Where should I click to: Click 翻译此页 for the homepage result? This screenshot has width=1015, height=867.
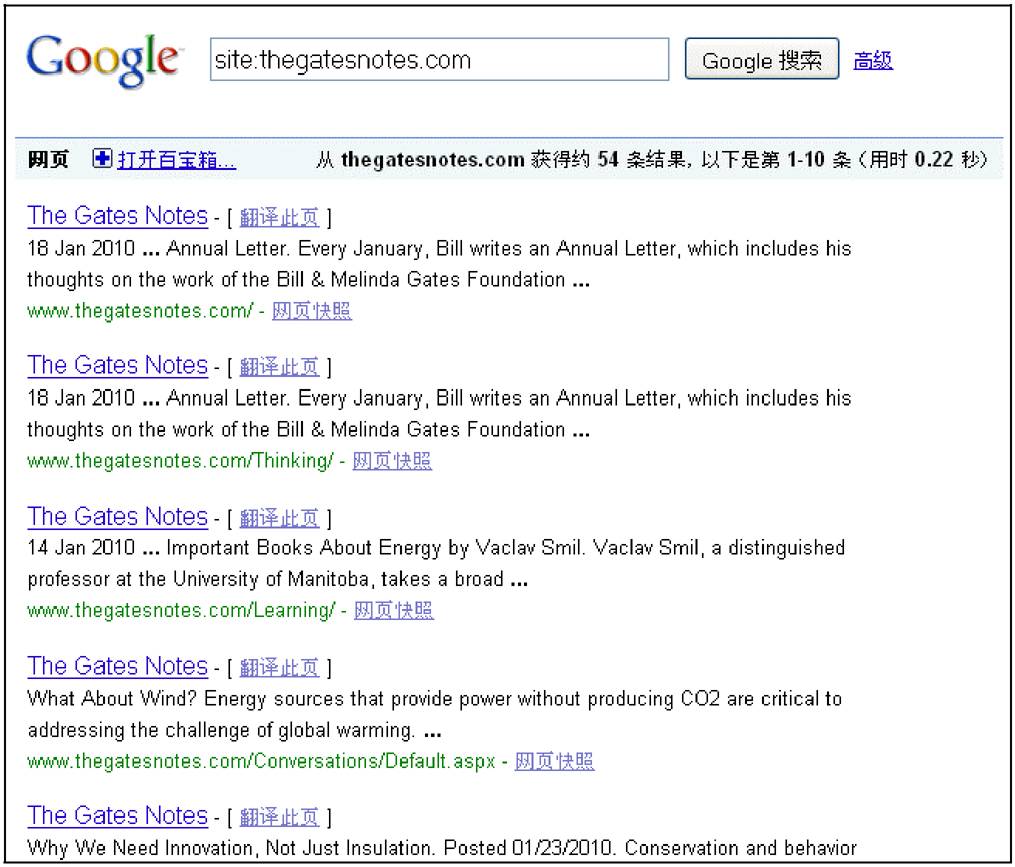(x=279, y=218)
